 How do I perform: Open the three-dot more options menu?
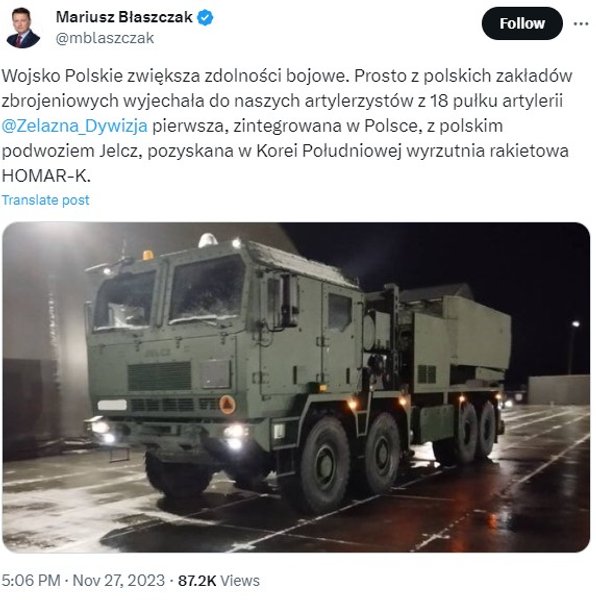tap(581, 24)
